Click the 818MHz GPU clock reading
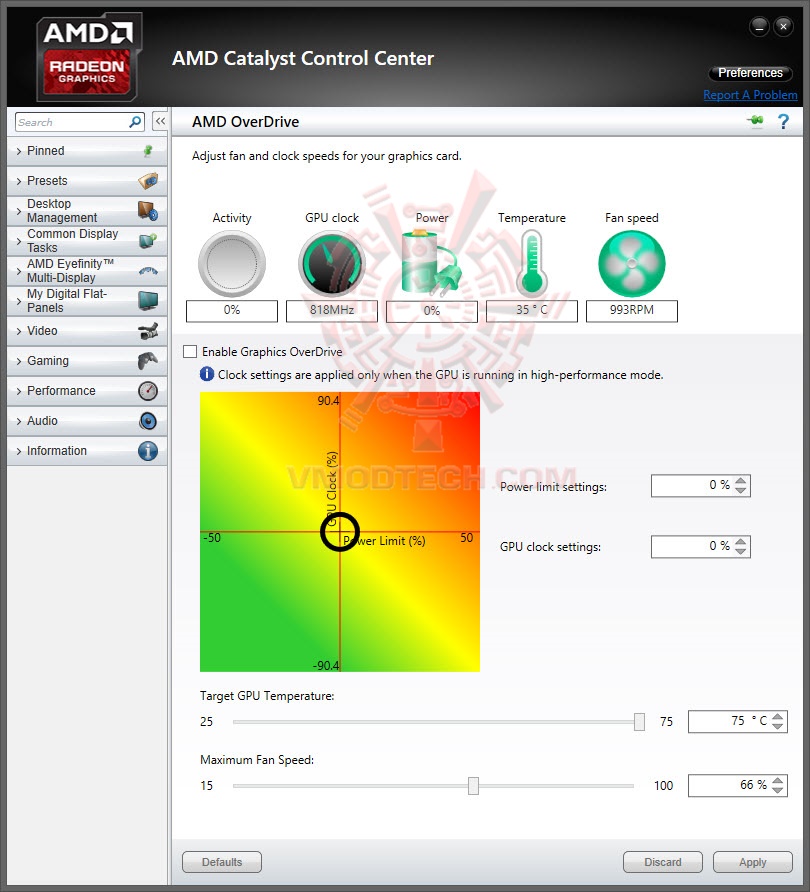 tap(332, 311)
